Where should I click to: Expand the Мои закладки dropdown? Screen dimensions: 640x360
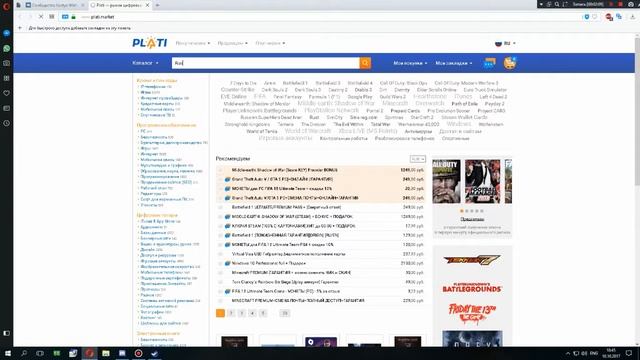click(x=454, y=63)
